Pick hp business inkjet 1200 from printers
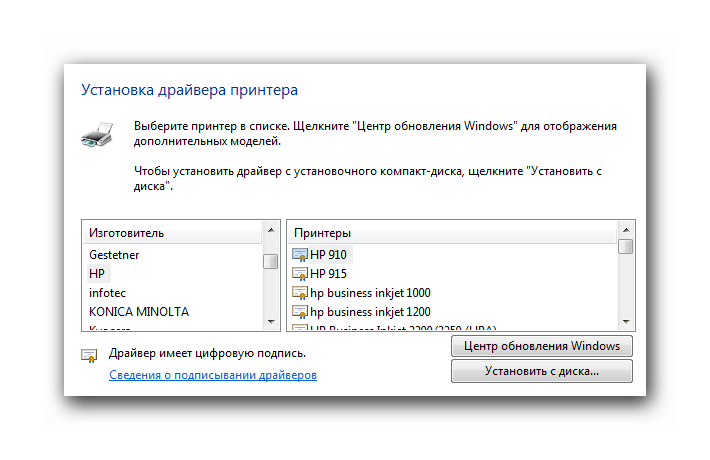710x460 pixels. [x=370, y=312]
